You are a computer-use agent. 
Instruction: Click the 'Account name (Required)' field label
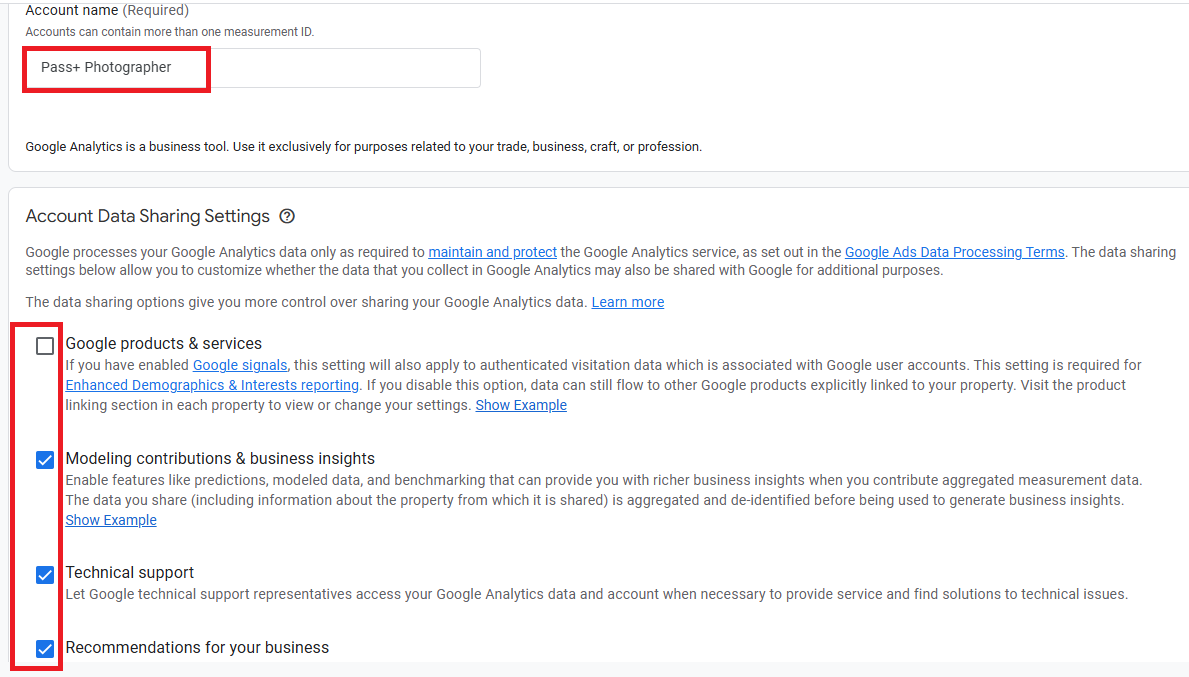107,11
